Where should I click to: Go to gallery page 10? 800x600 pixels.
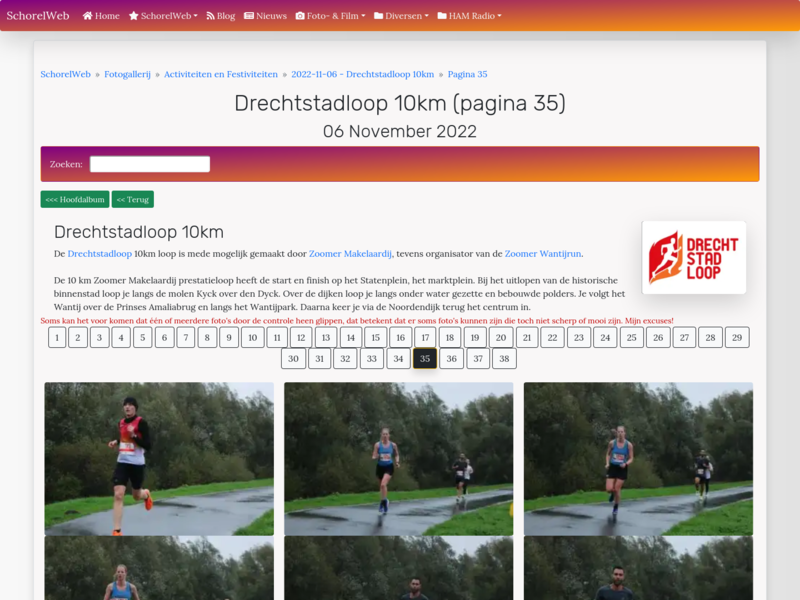pos(253,337)
